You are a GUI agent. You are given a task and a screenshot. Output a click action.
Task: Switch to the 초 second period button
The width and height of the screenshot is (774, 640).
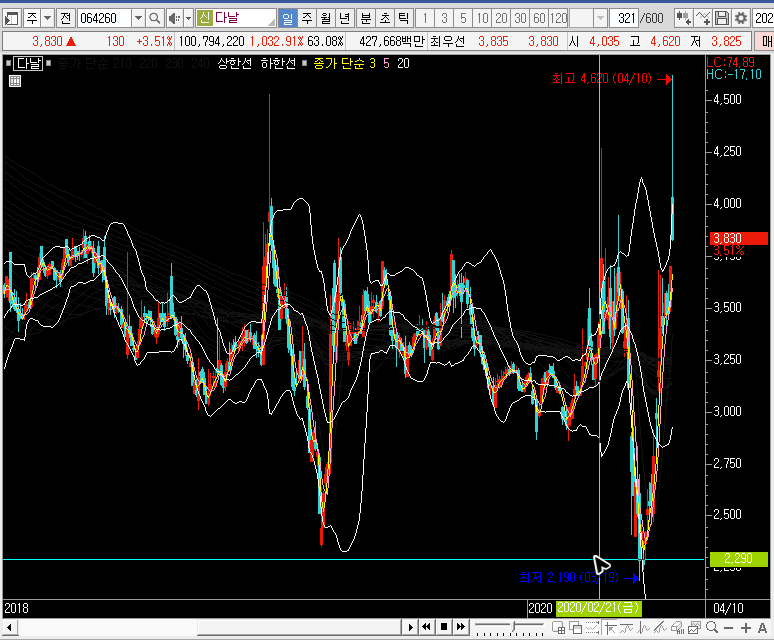coord(385,19)
